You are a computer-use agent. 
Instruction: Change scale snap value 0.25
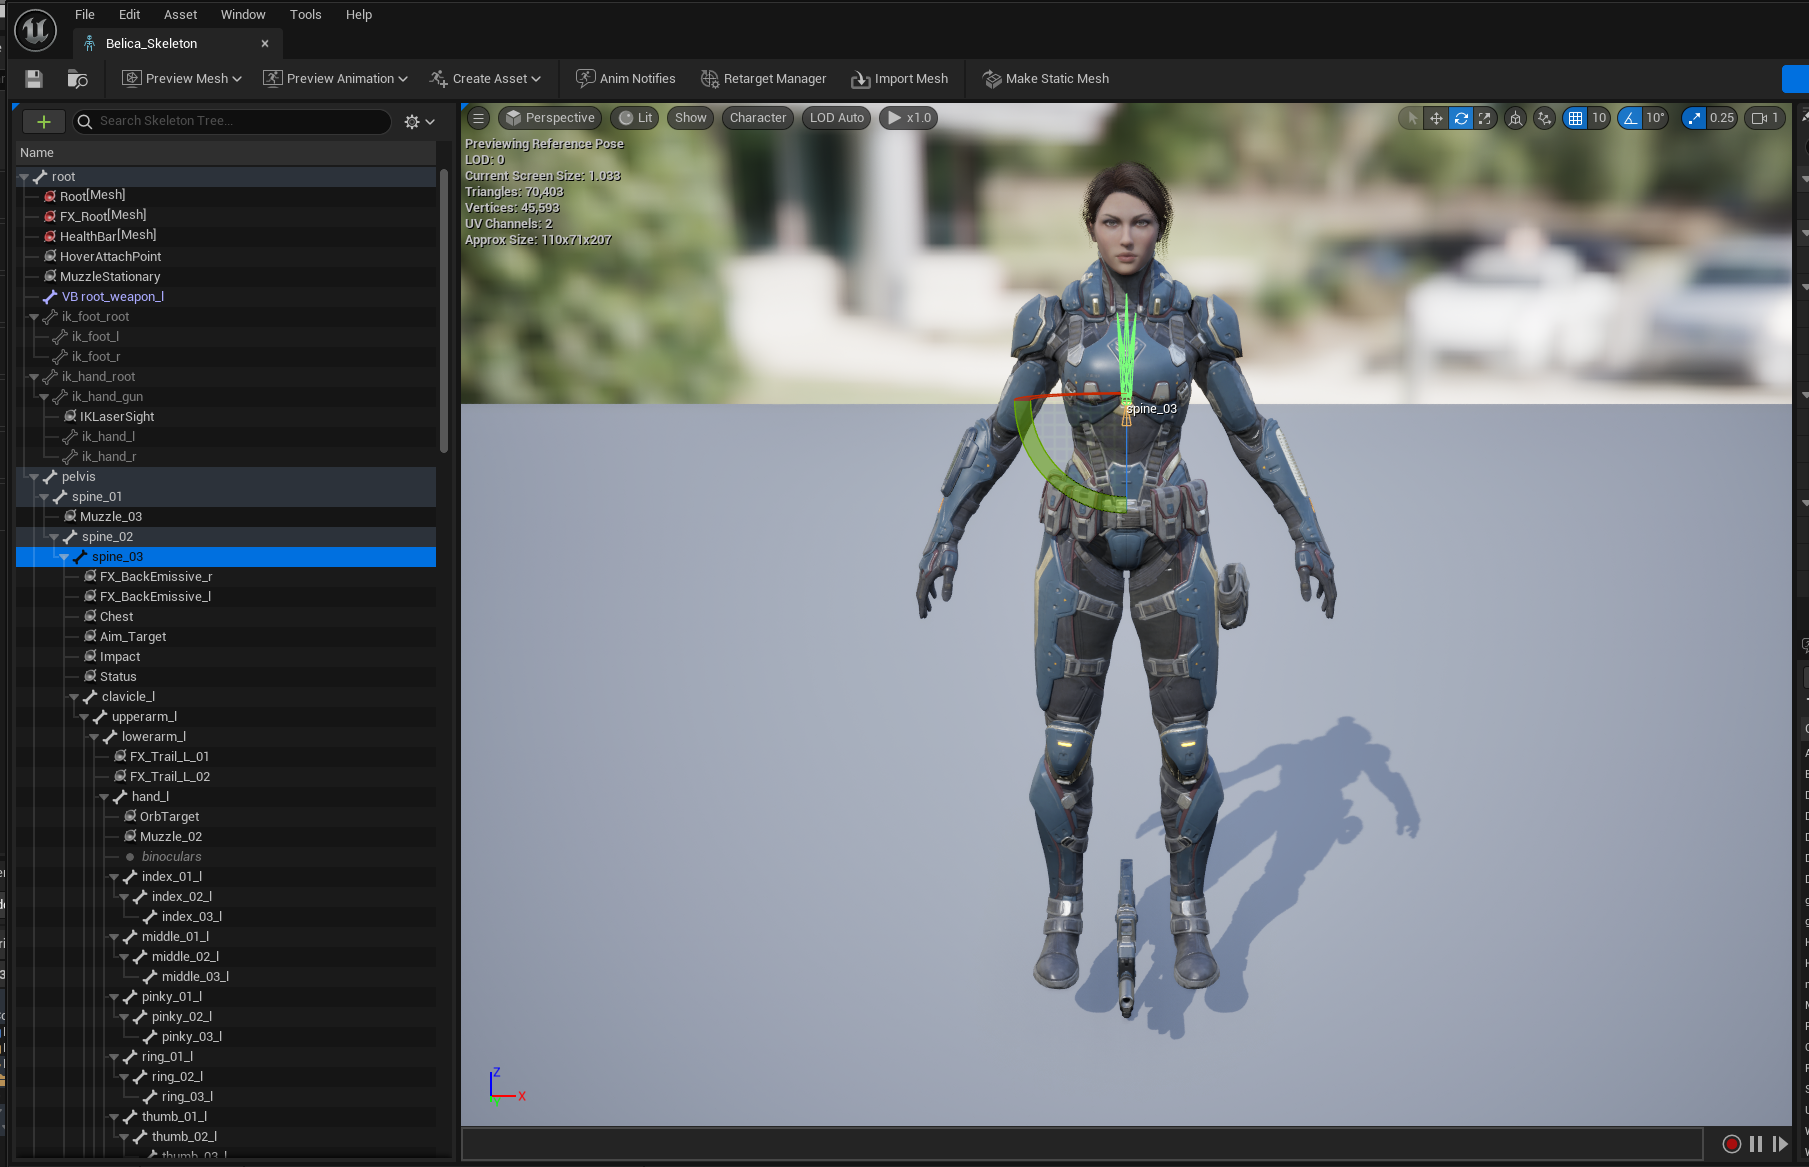[x=1722, y=118]
